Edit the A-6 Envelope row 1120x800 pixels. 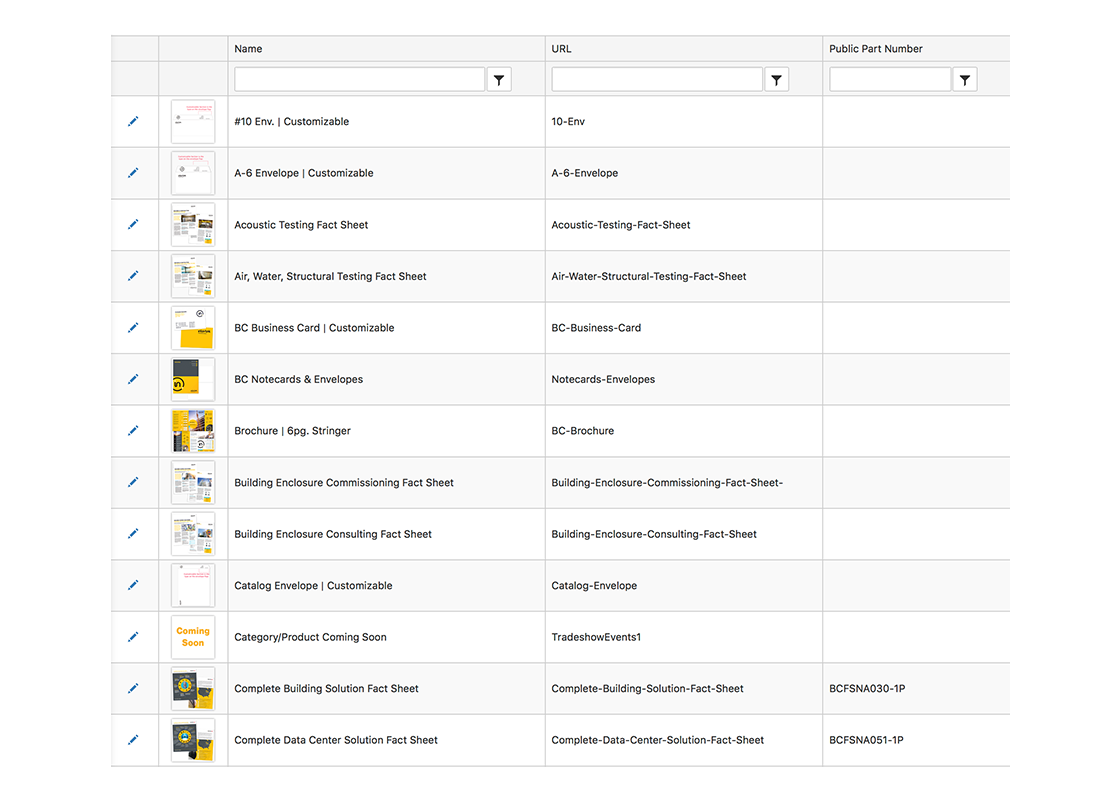[133, 173]
